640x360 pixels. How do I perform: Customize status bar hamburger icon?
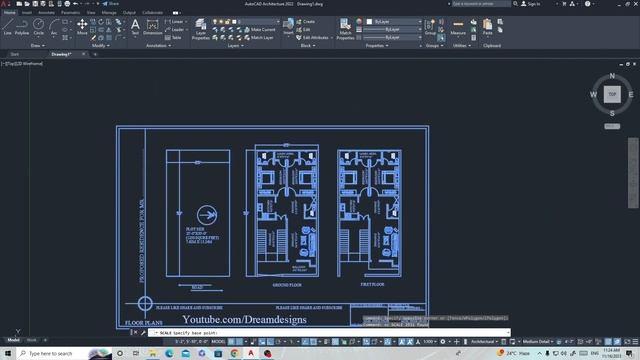[x=635, y=342]
